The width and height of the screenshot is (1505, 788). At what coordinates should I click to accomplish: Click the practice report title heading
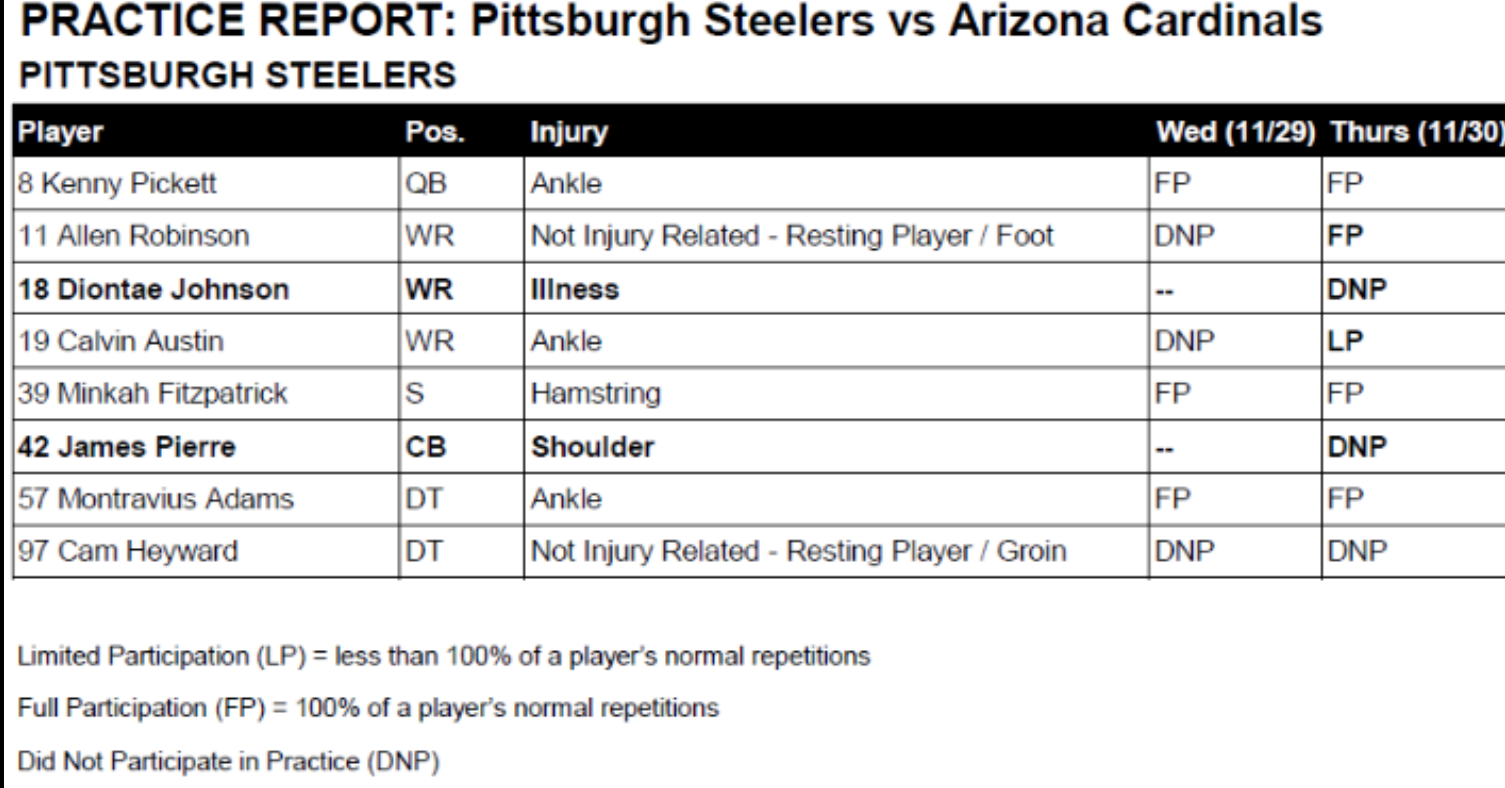(660, 27)
